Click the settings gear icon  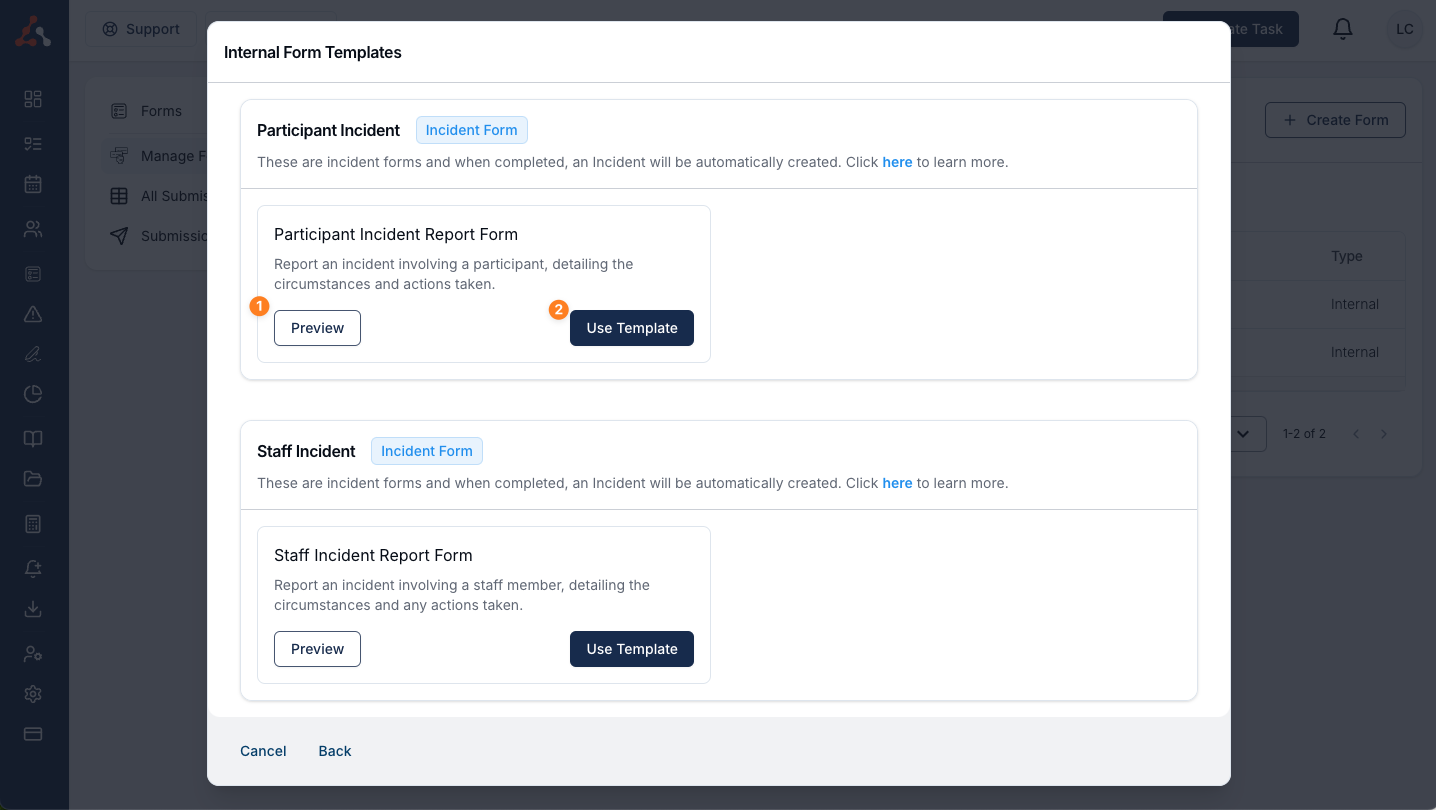33,694
